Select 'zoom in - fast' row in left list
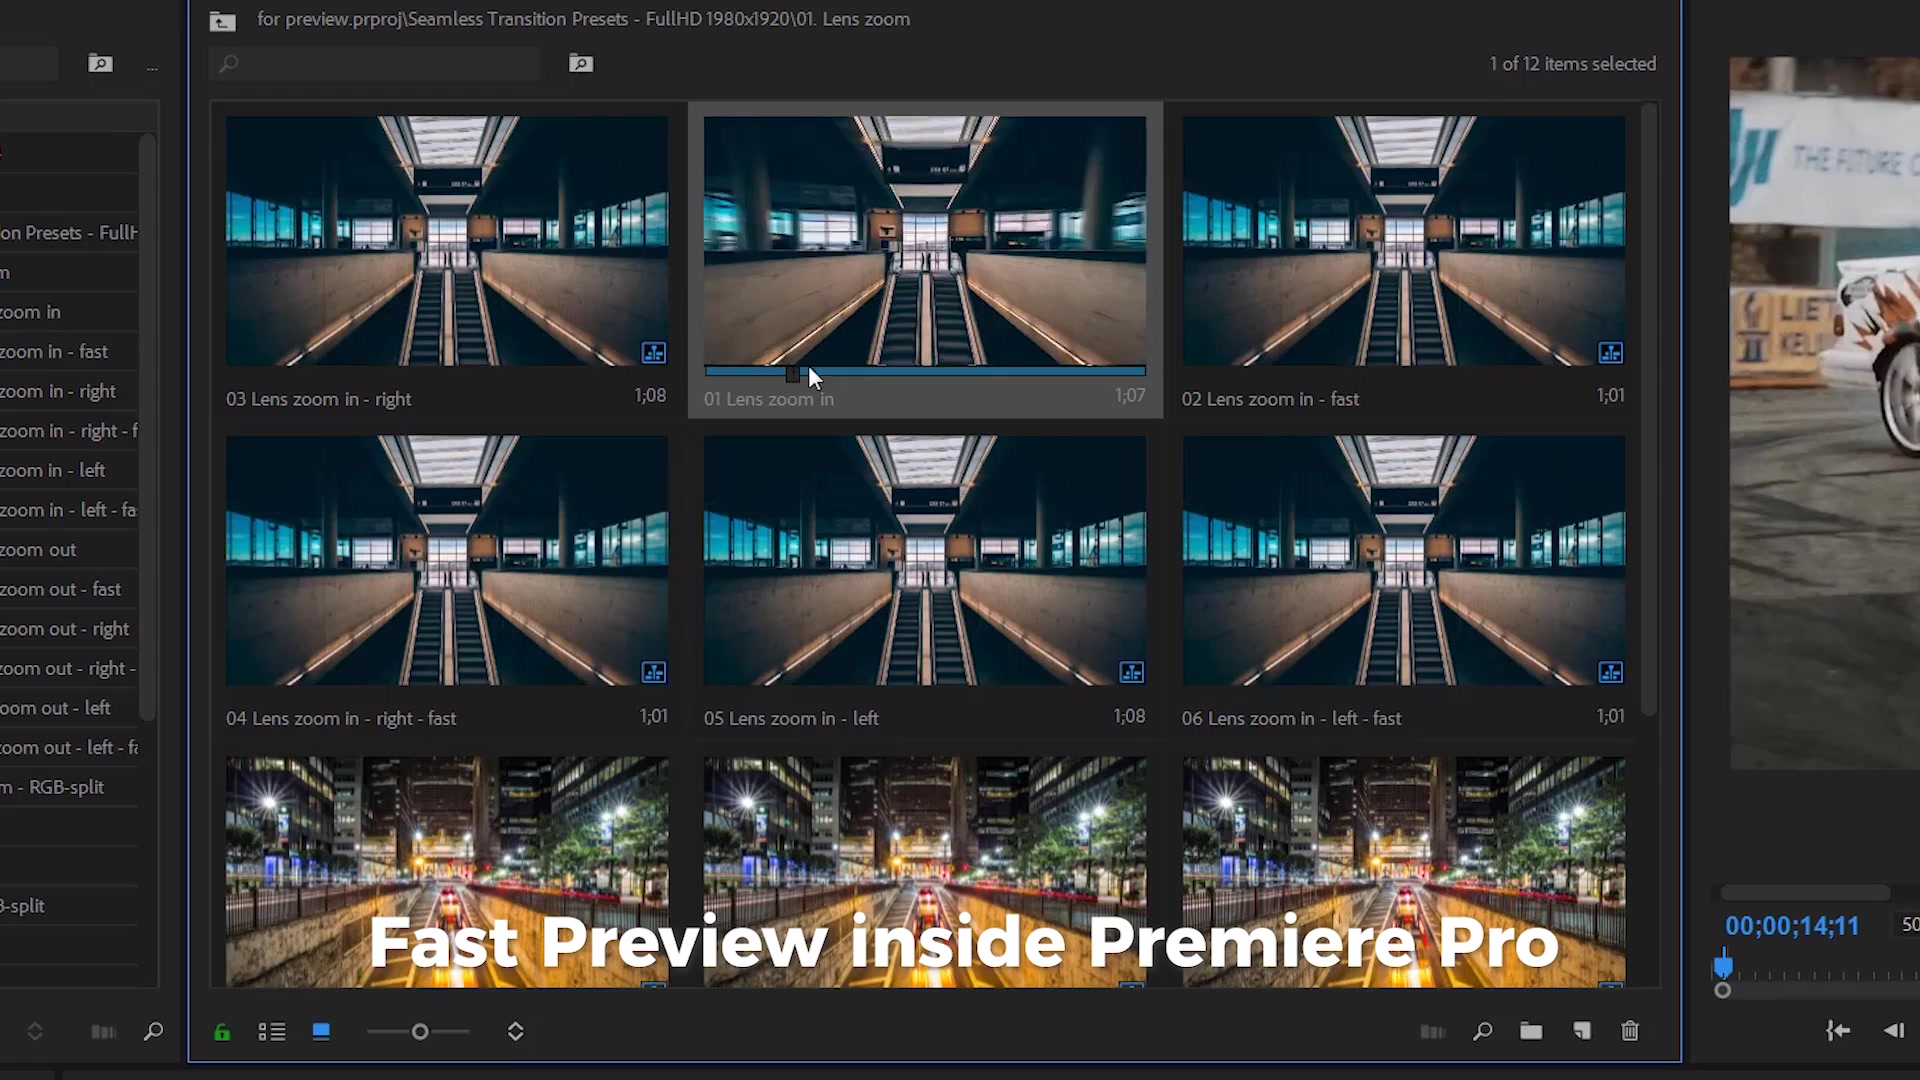The height and width of the screenshot is (1080, 1920). [x=68, y=352]
